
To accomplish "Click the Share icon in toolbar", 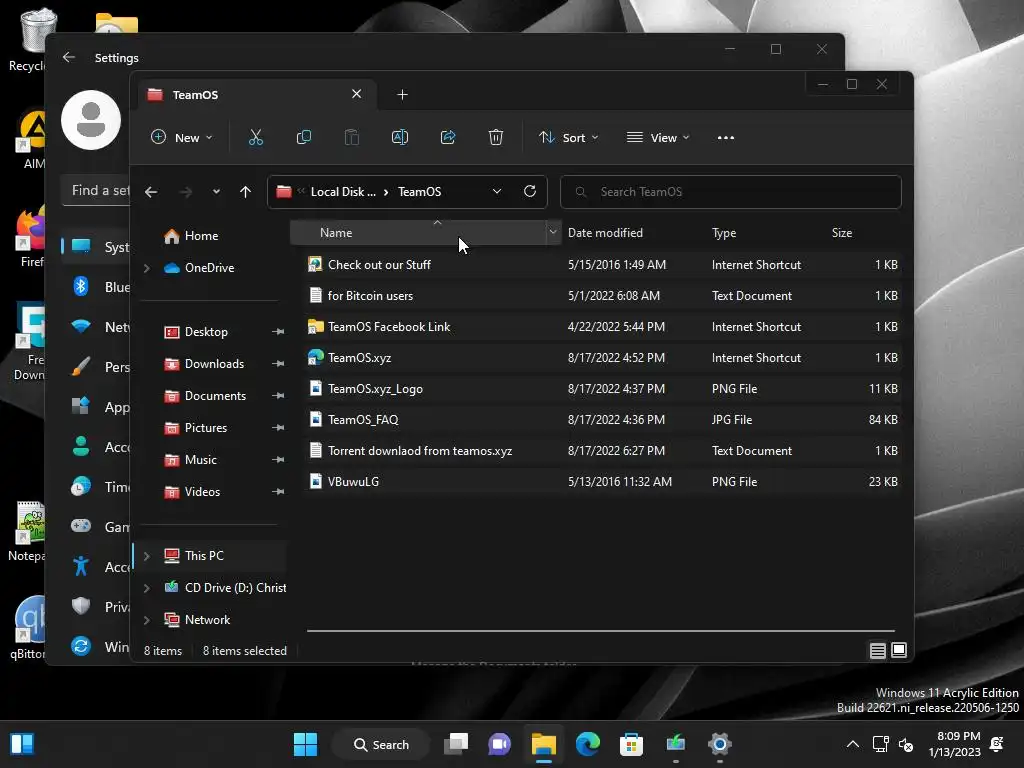I will coord(448,137).
